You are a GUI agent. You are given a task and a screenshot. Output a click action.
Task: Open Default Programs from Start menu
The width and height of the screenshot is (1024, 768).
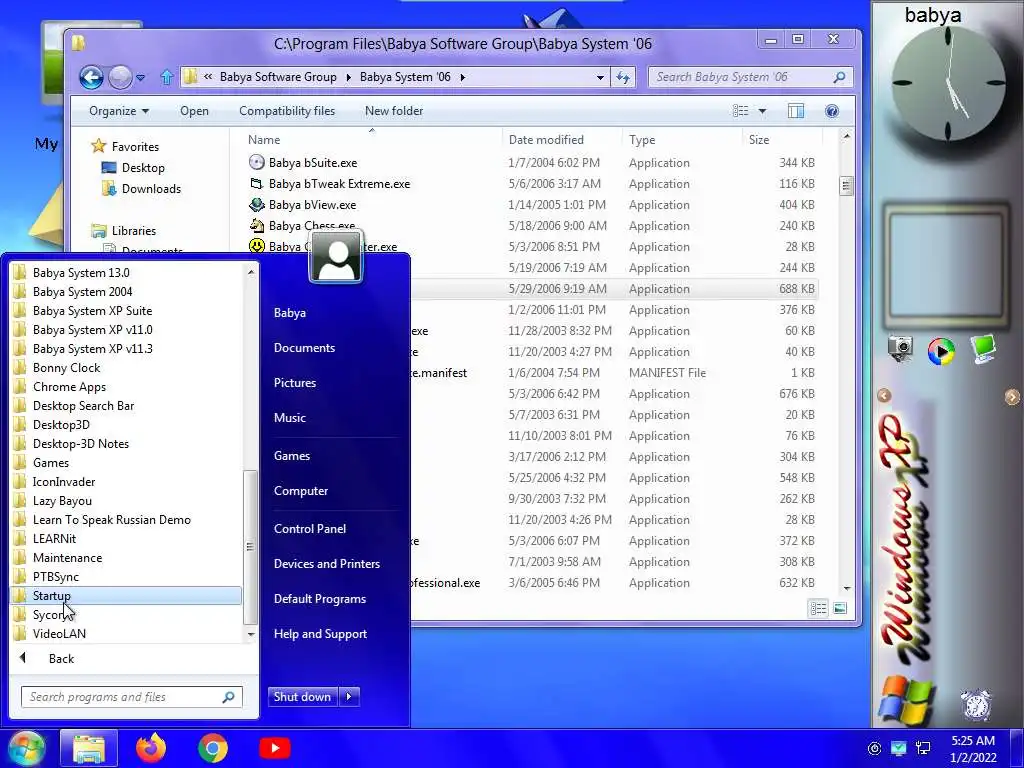tap(319, 599)
